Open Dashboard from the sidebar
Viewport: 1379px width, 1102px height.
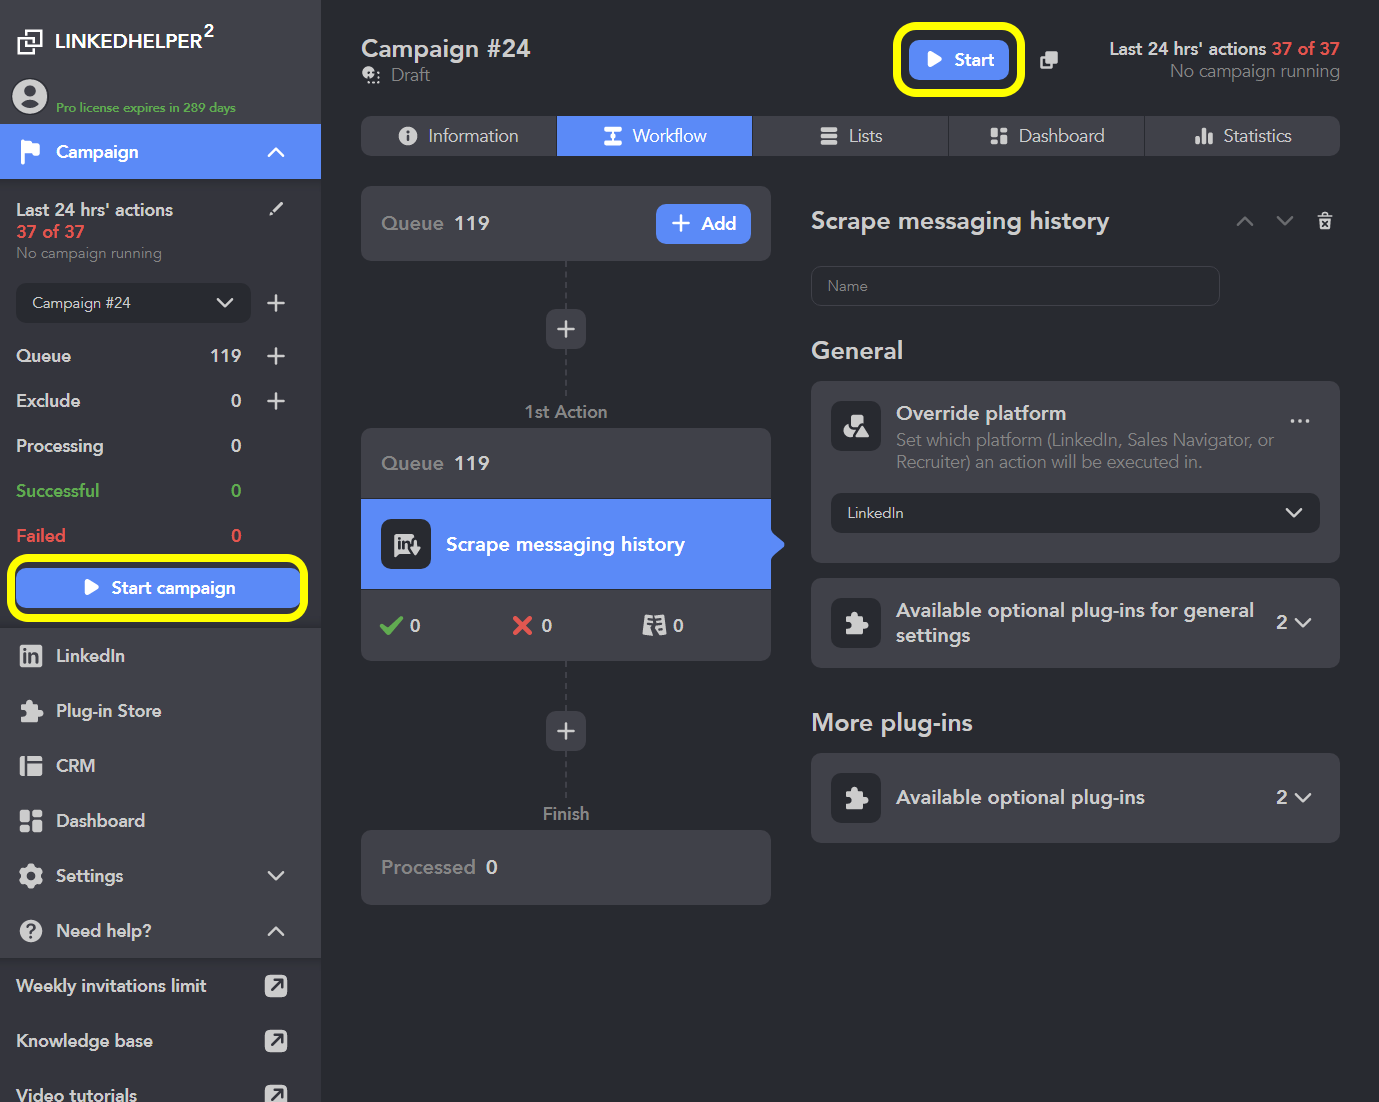[x=160, y=821]
